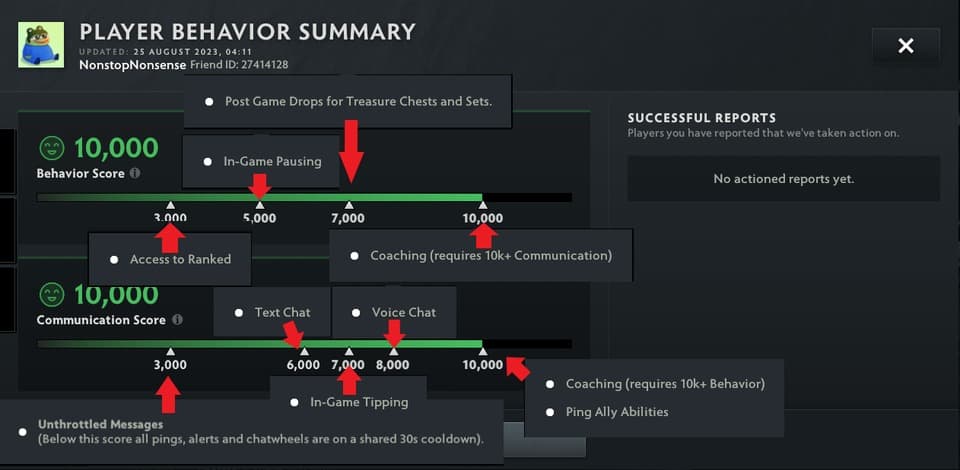The height and width of the screenshot is (470, 960).
Task: Click the No actioned reports yet box
Action: coord(783,179)
